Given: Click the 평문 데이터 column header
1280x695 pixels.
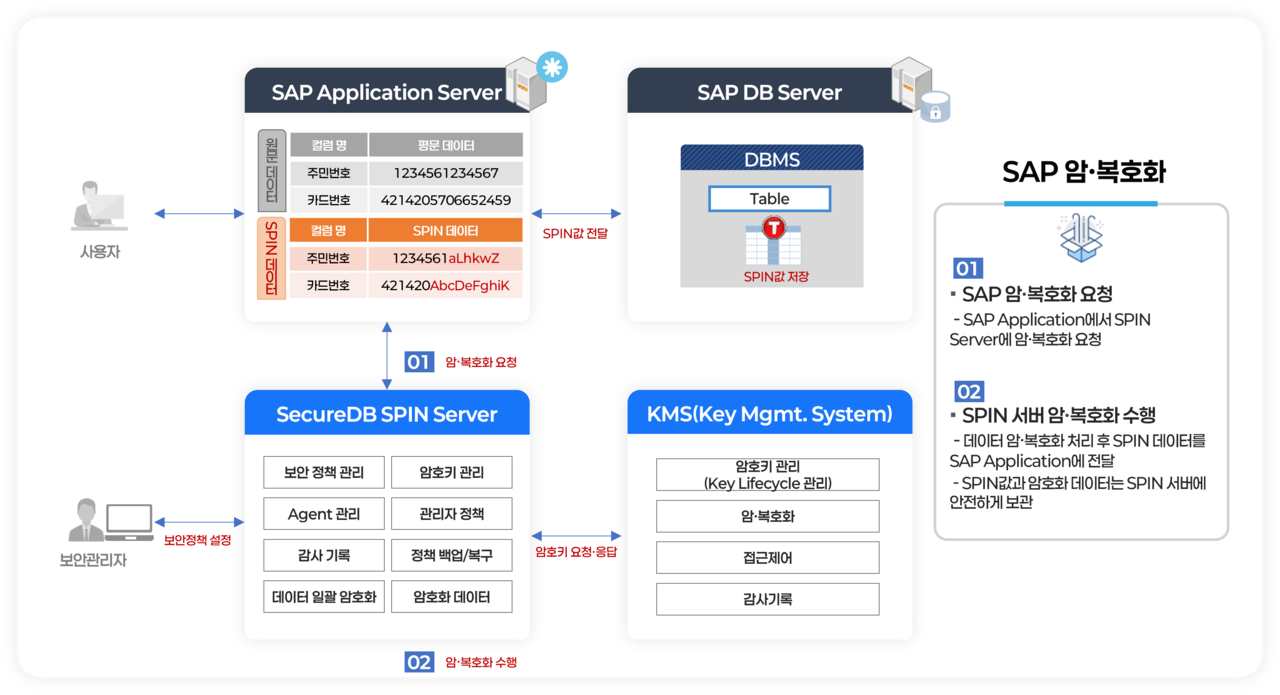Looking at the screenshot, I should coord(446,145).
